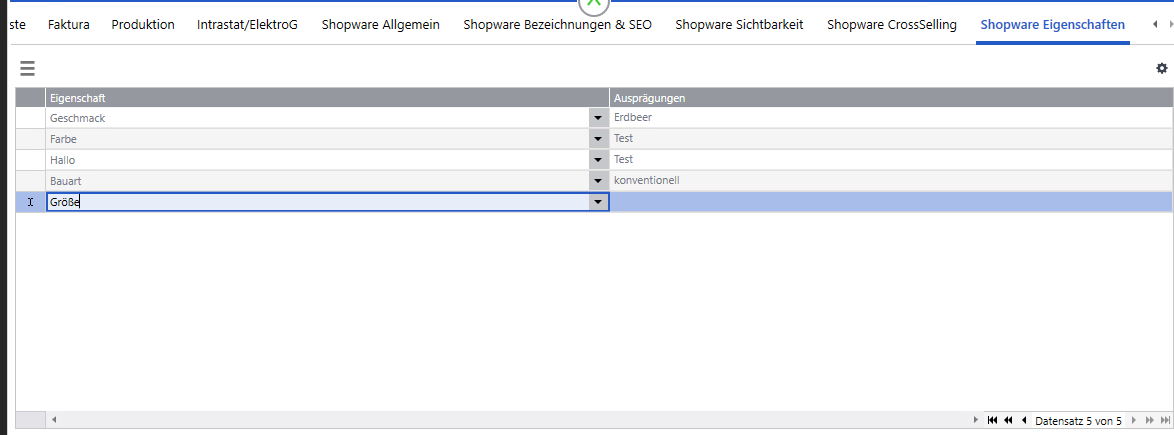
Task: Click the horizontal scrollbar left arrow
Action: tap(53, 421)
